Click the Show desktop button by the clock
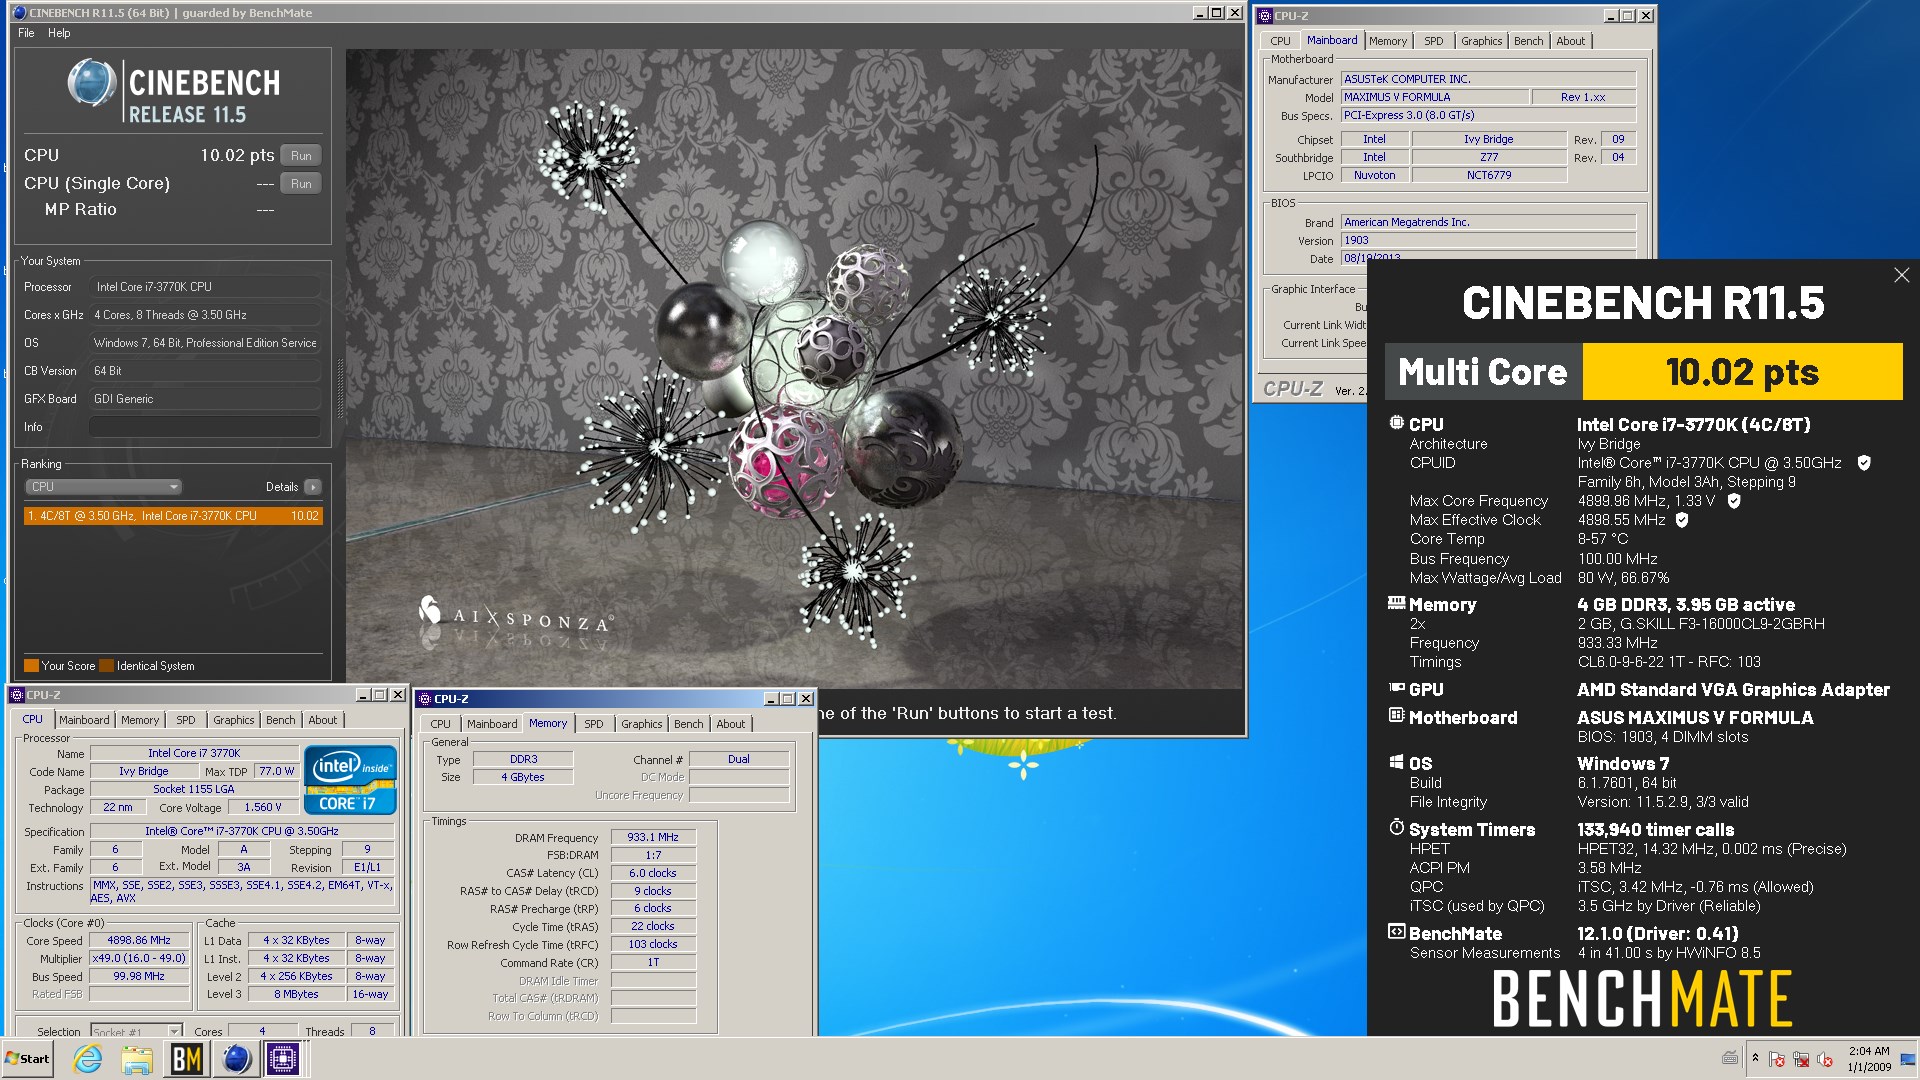Screen dimensions: 1920x1080 coord(1908,1059)
